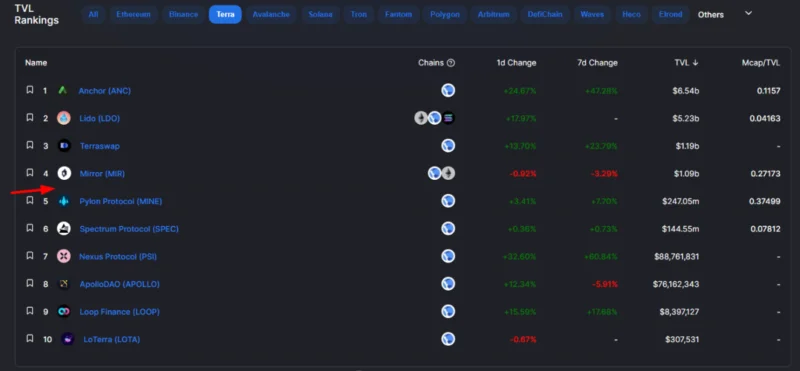The height and width of the screenshot is (371, 800).
Task: Click Terra chain icon in LoTerra row
Action: (x=448, y=338)
